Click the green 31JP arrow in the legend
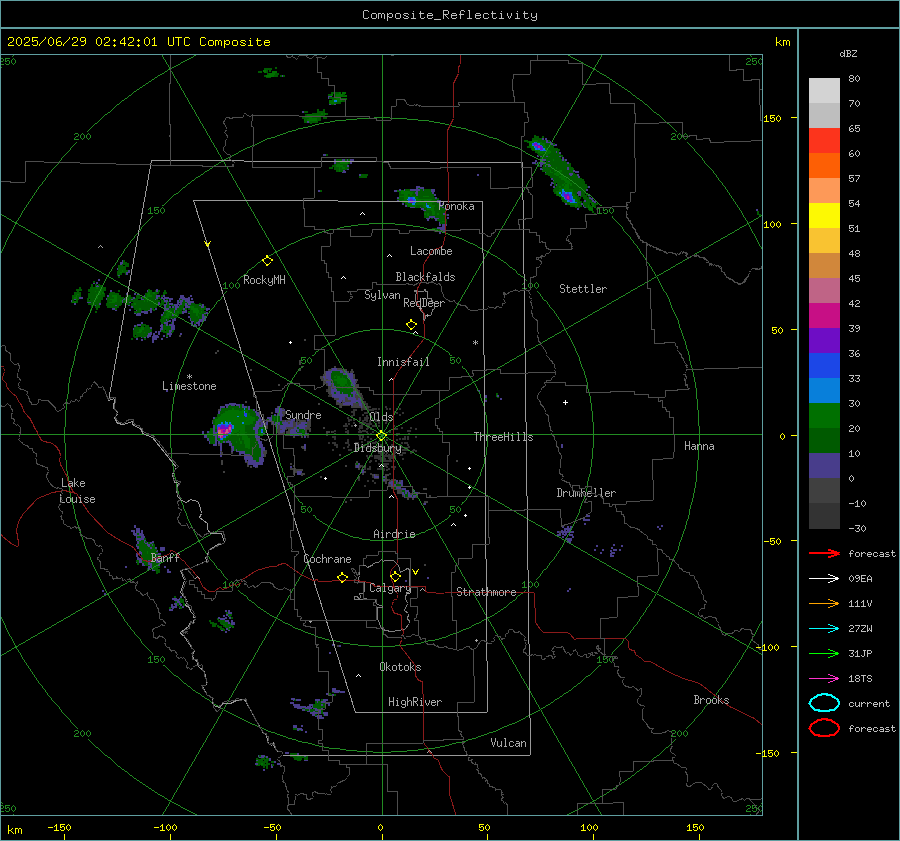 pyautogui.click(x=824, y=653)
